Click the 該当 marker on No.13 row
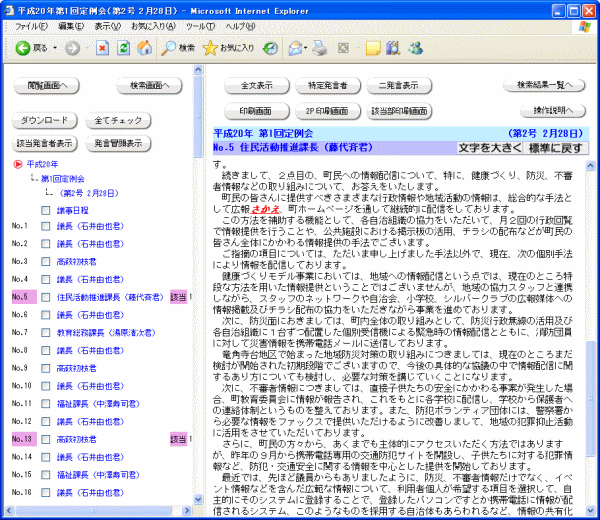Viewport: 600px width, 520px height. pos(179,439)
